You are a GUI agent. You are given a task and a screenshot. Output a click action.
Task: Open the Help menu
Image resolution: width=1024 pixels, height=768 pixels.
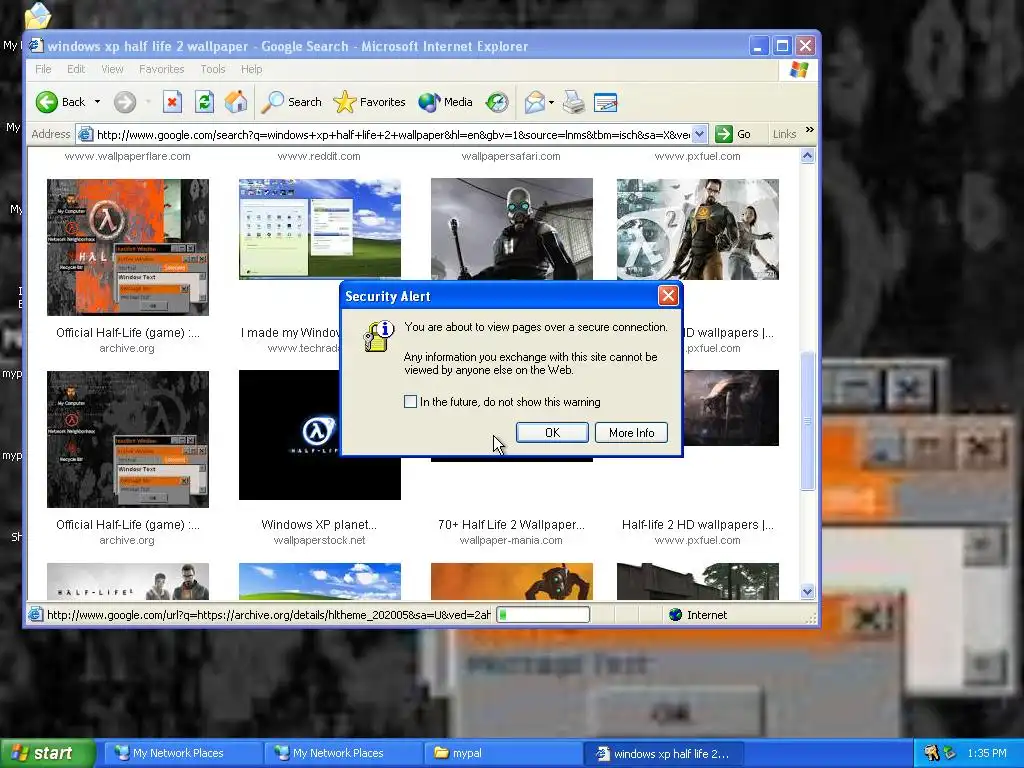[251, 69]
